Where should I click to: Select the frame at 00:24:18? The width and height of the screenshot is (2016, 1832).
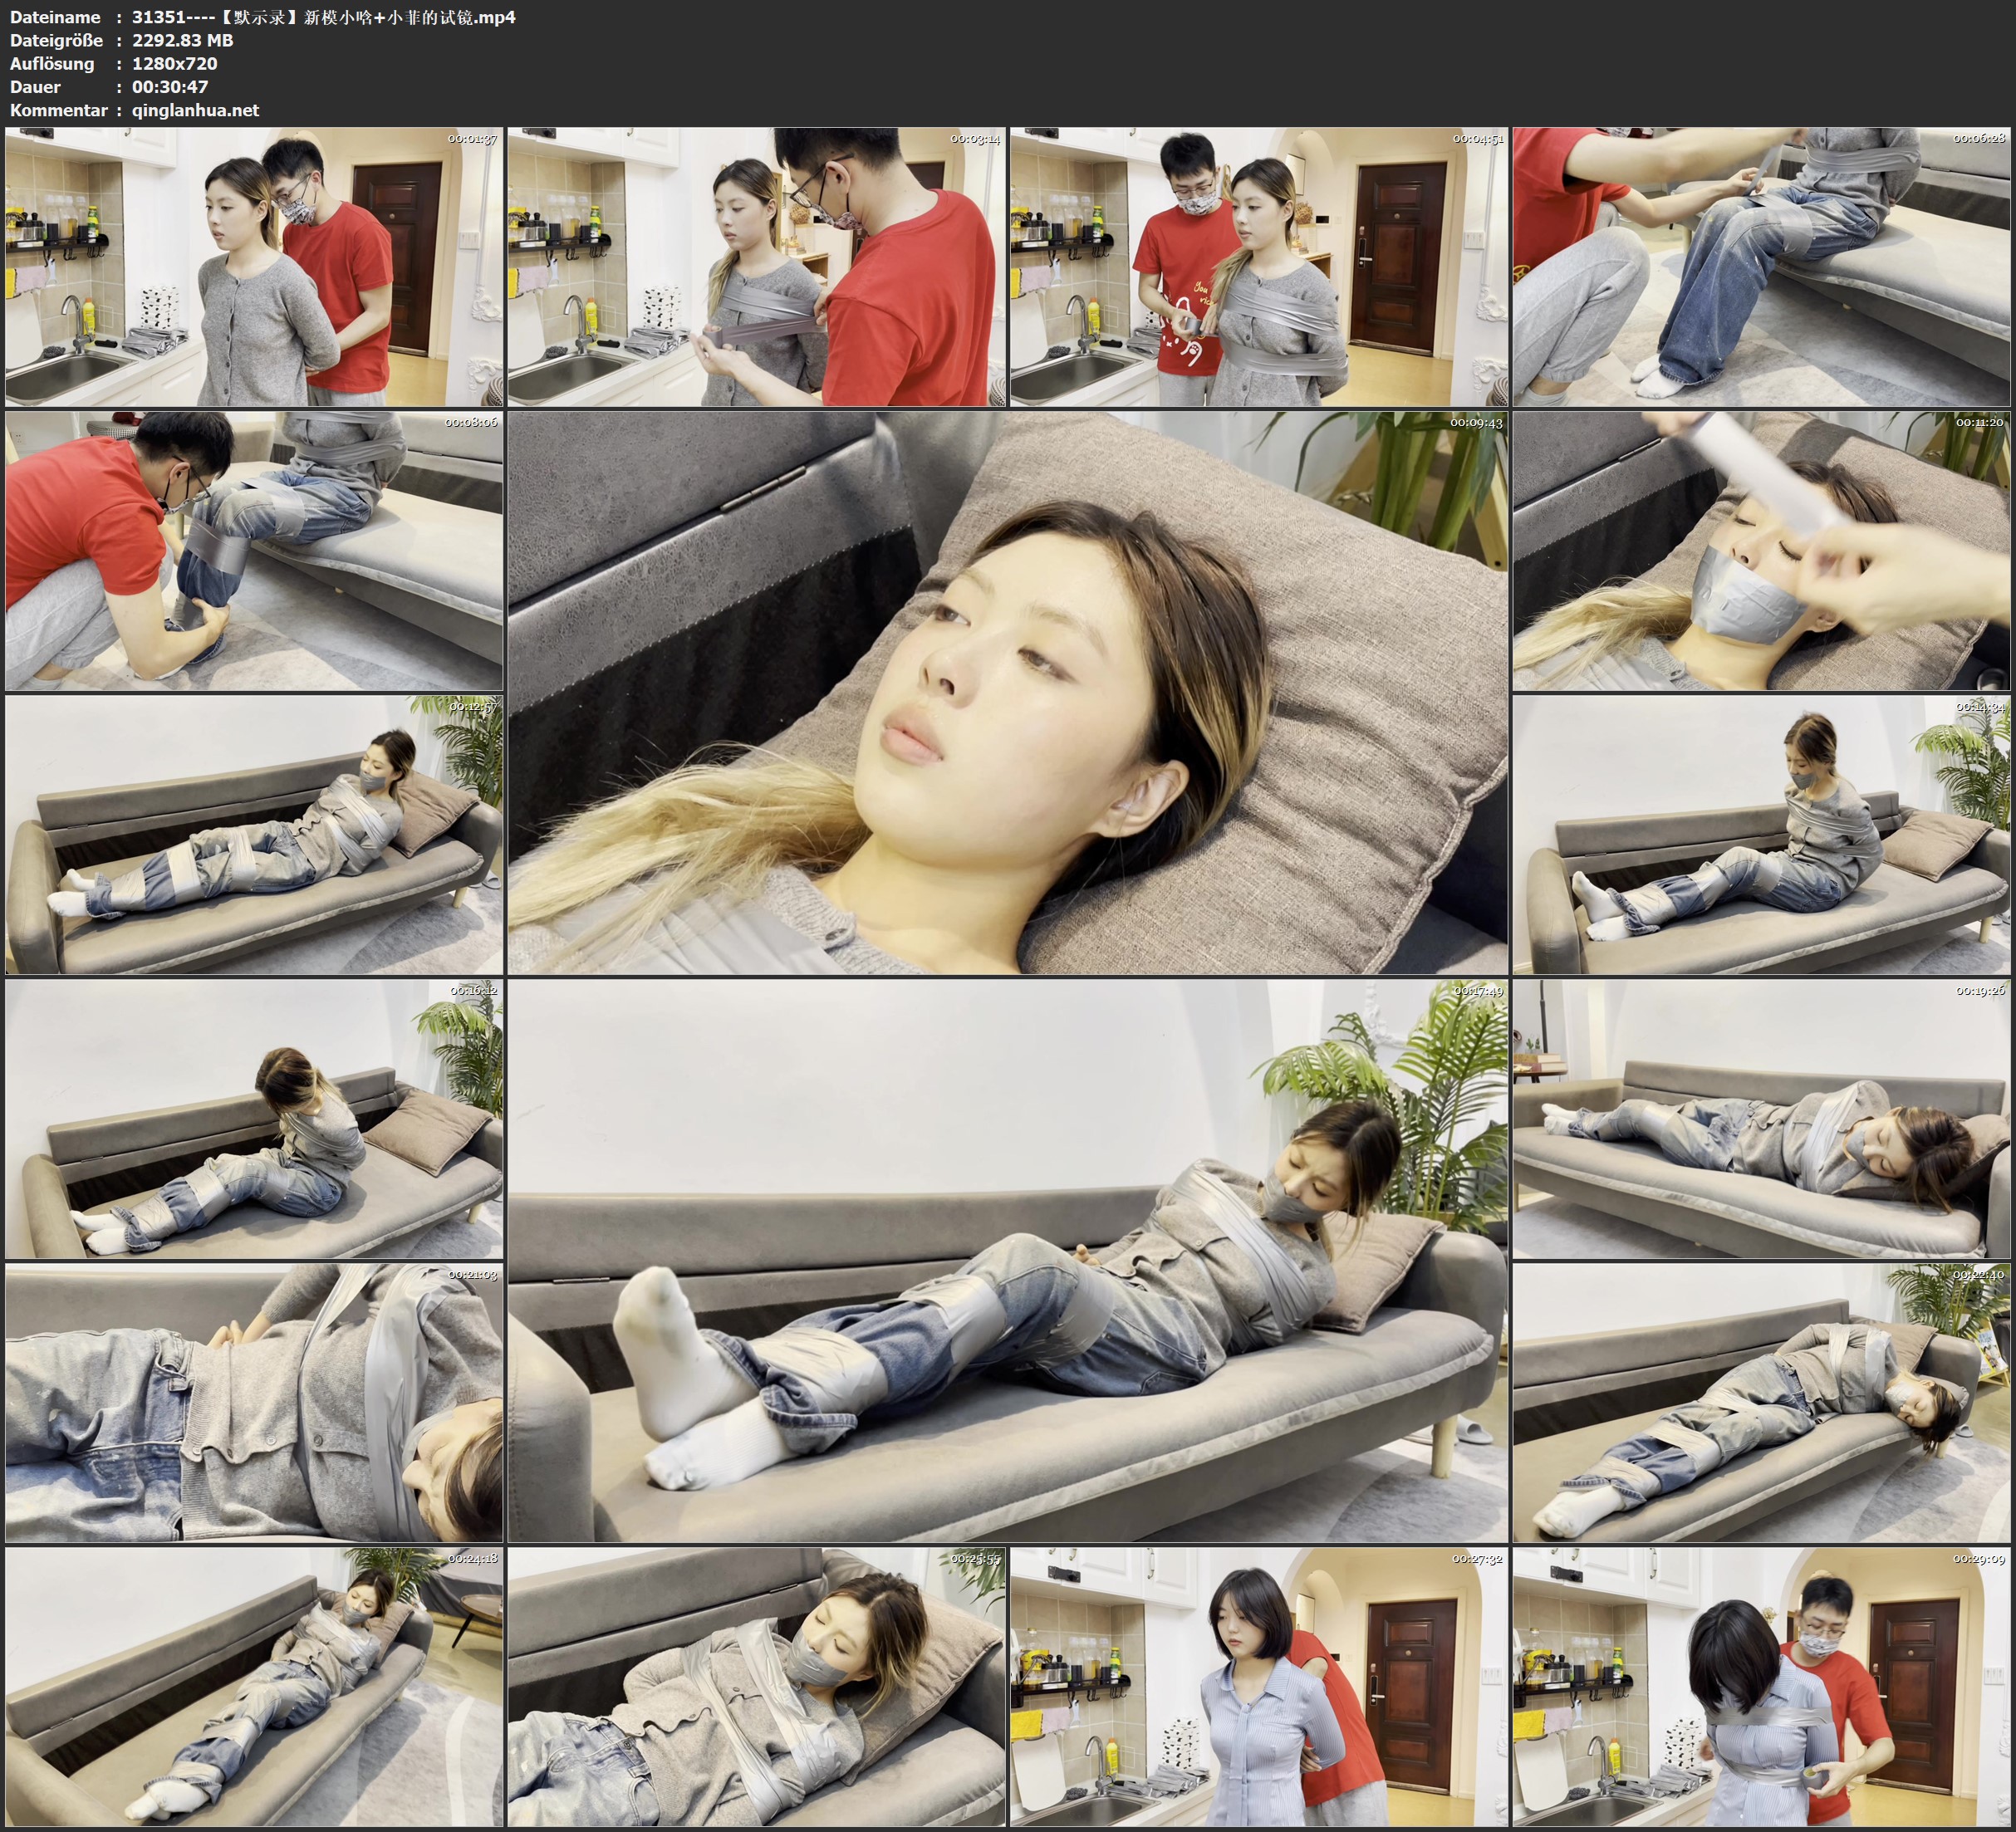[x=254, y=1686]
